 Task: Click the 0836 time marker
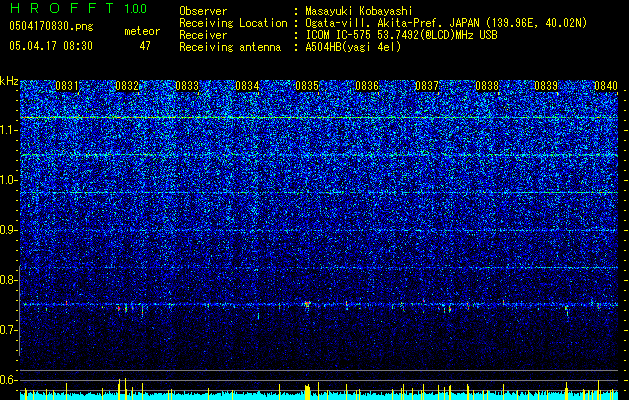point(367,86)
